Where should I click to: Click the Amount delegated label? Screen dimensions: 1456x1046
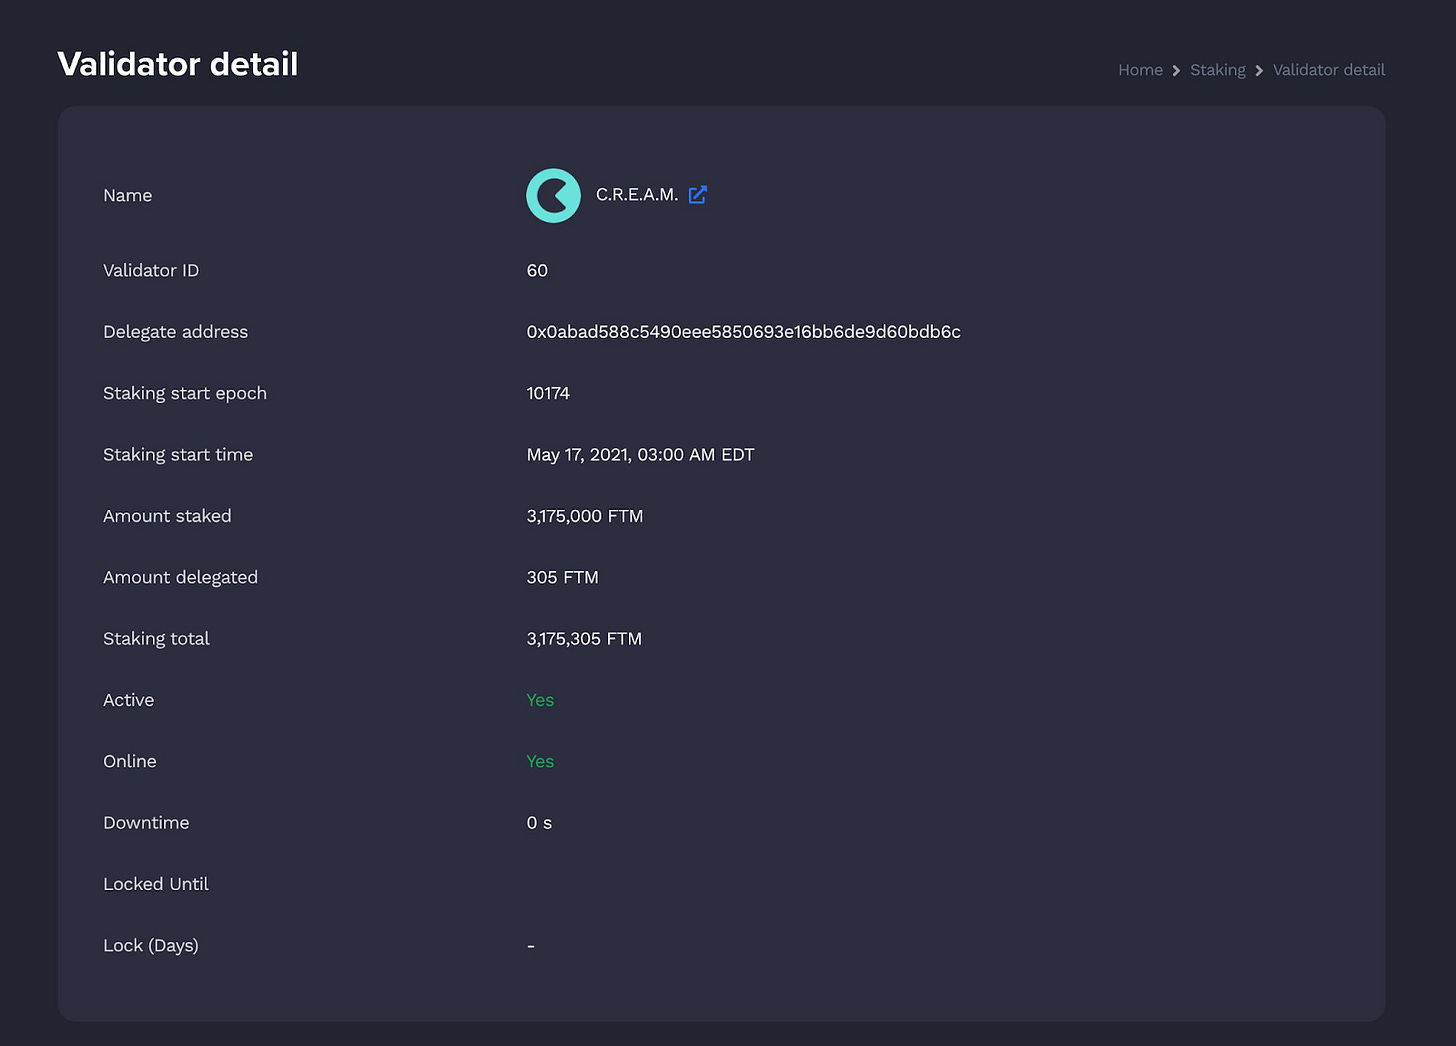click(x=180, y=578)
